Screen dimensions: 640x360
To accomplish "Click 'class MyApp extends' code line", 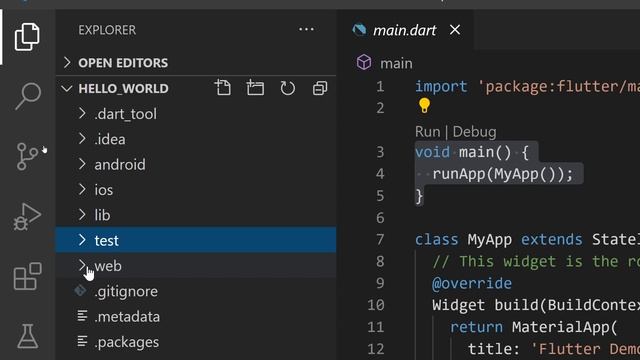I will click(498, 240).
